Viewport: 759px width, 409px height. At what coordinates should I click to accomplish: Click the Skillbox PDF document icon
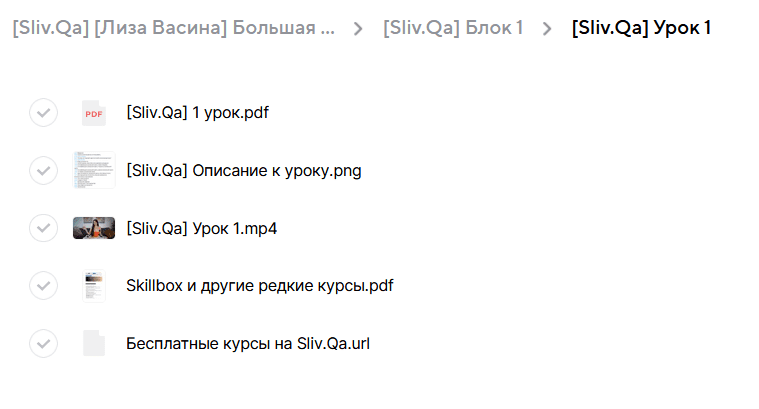pyautogui.click(x=93, y=286)
